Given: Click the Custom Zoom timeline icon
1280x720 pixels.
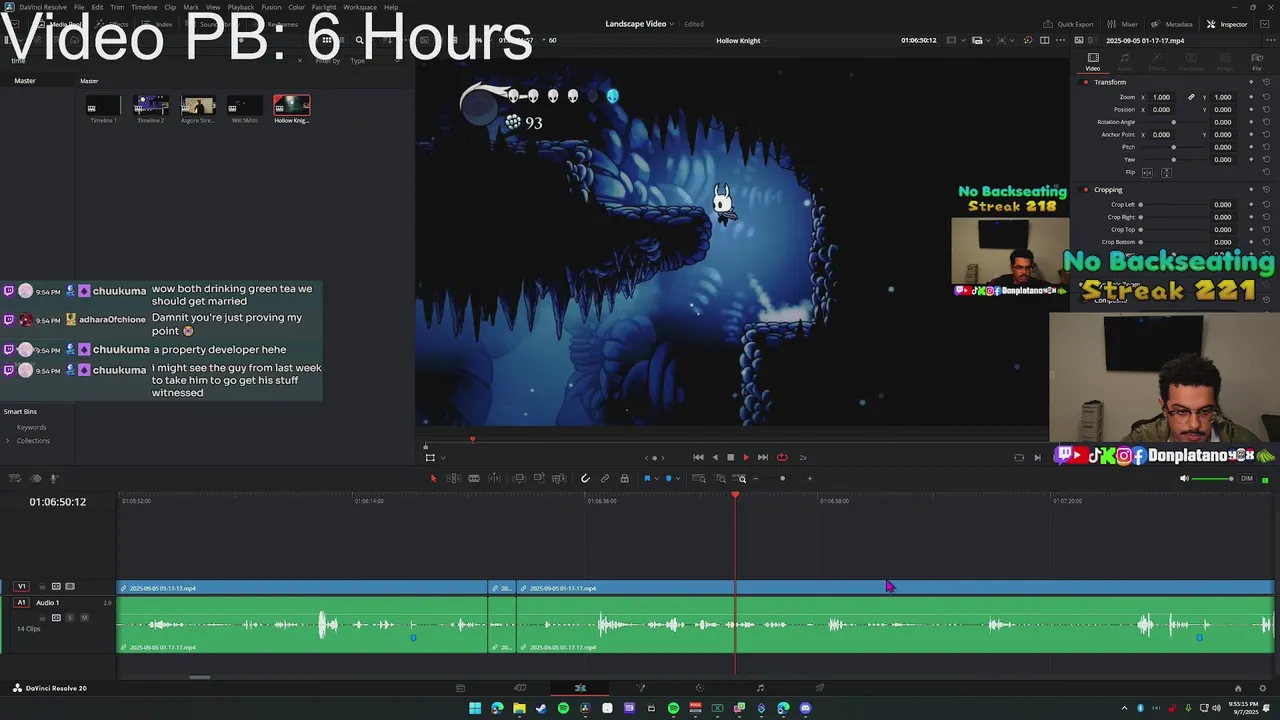Looking at the screenshot, I should (x=741, y=478).
